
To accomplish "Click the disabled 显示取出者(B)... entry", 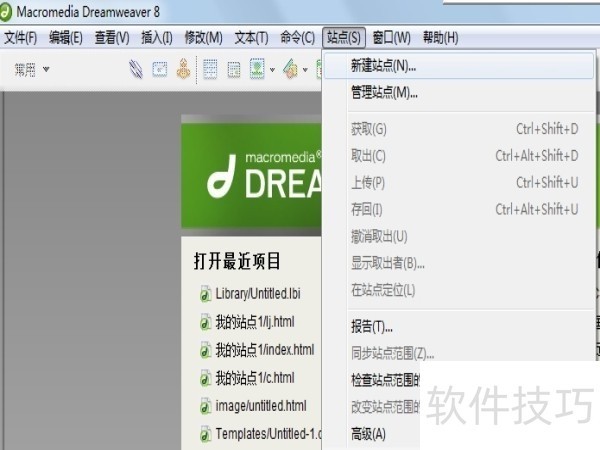I will click(x=459, y=263).
